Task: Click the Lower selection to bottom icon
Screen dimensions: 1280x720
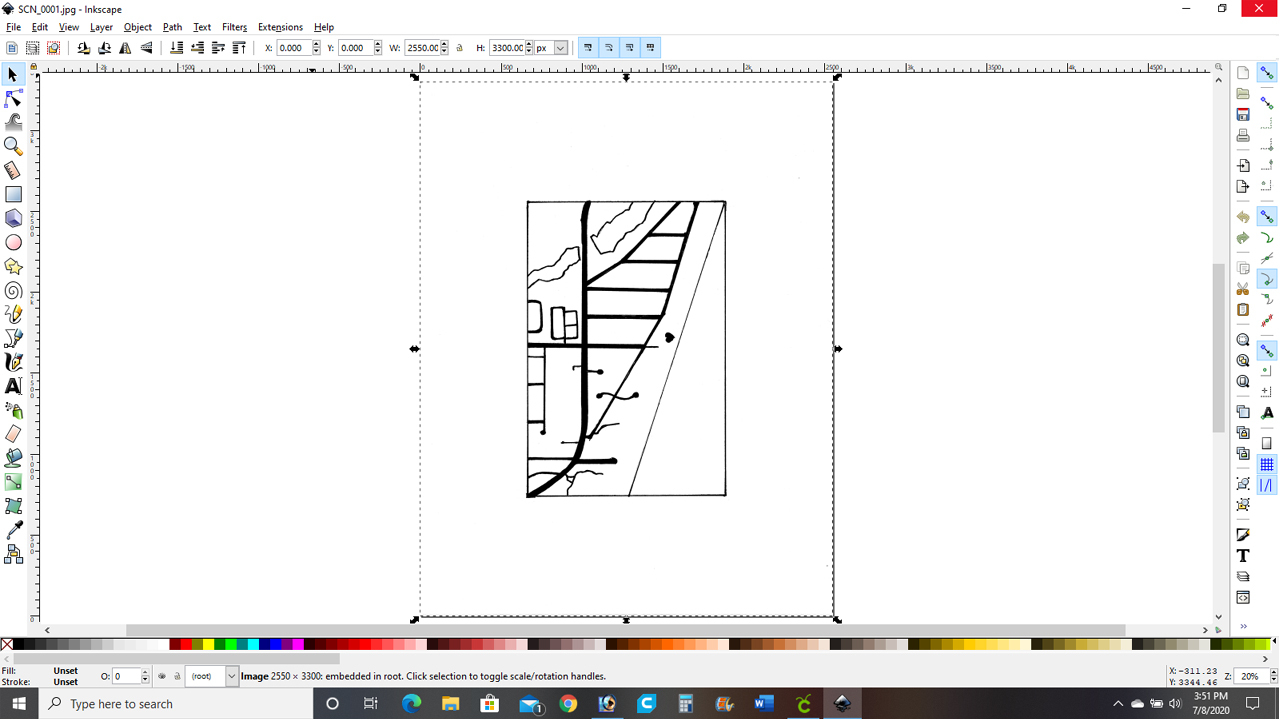Action: [177, 48]
